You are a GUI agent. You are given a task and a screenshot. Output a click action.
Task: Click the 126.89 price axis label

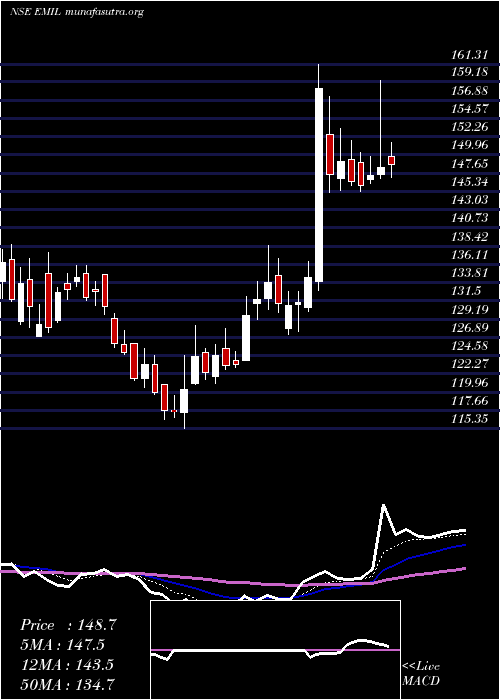coord(470,328)
